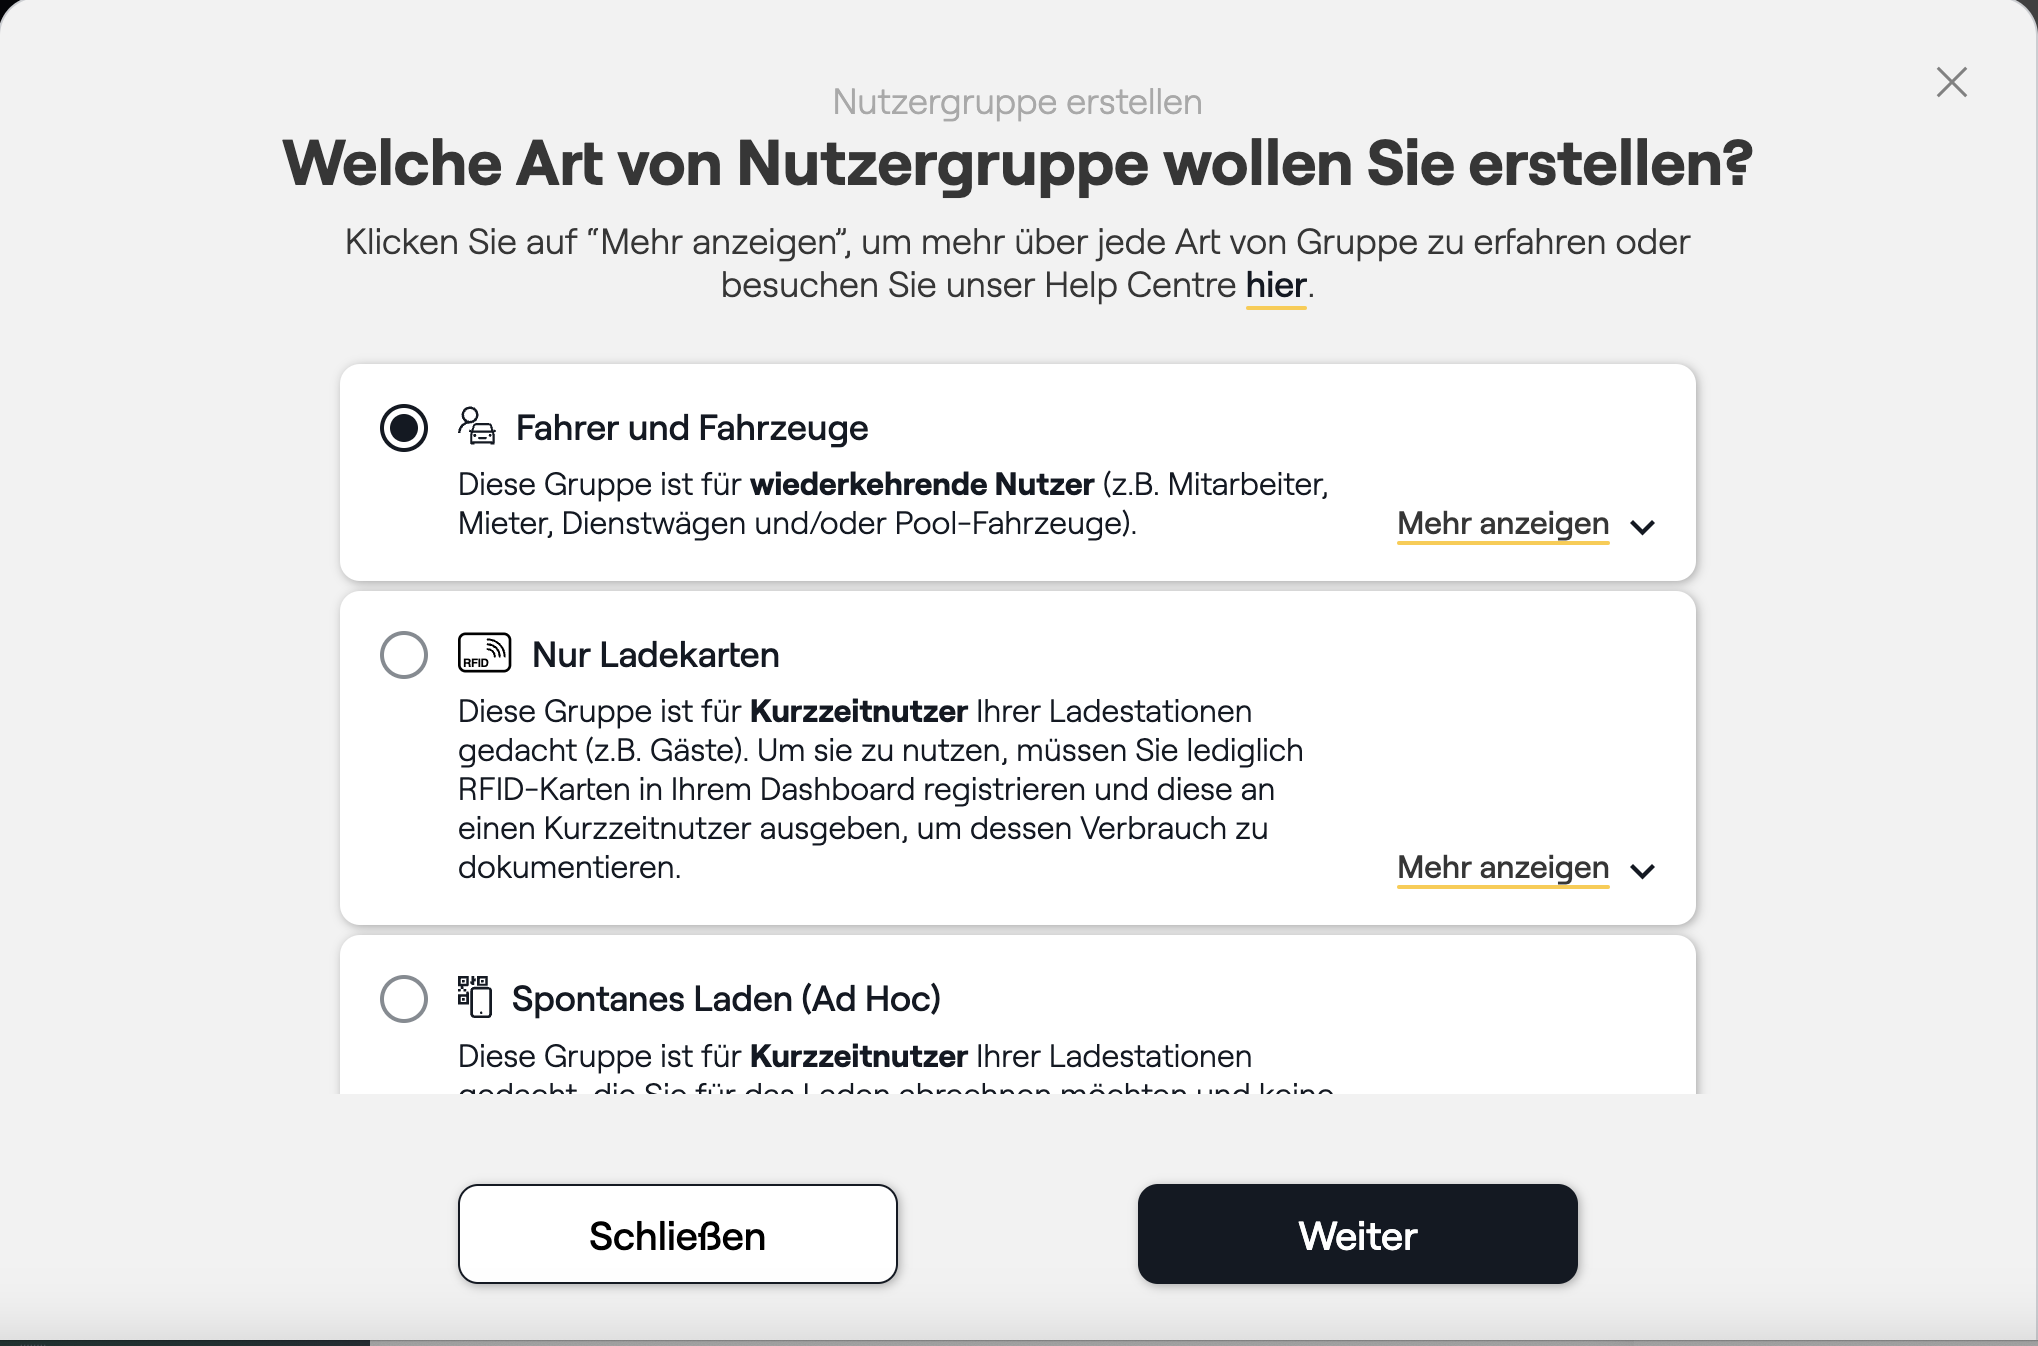Click the bold 'wiederkehrende Nutzer' text

pyautogui.click(x=922, y=484)
